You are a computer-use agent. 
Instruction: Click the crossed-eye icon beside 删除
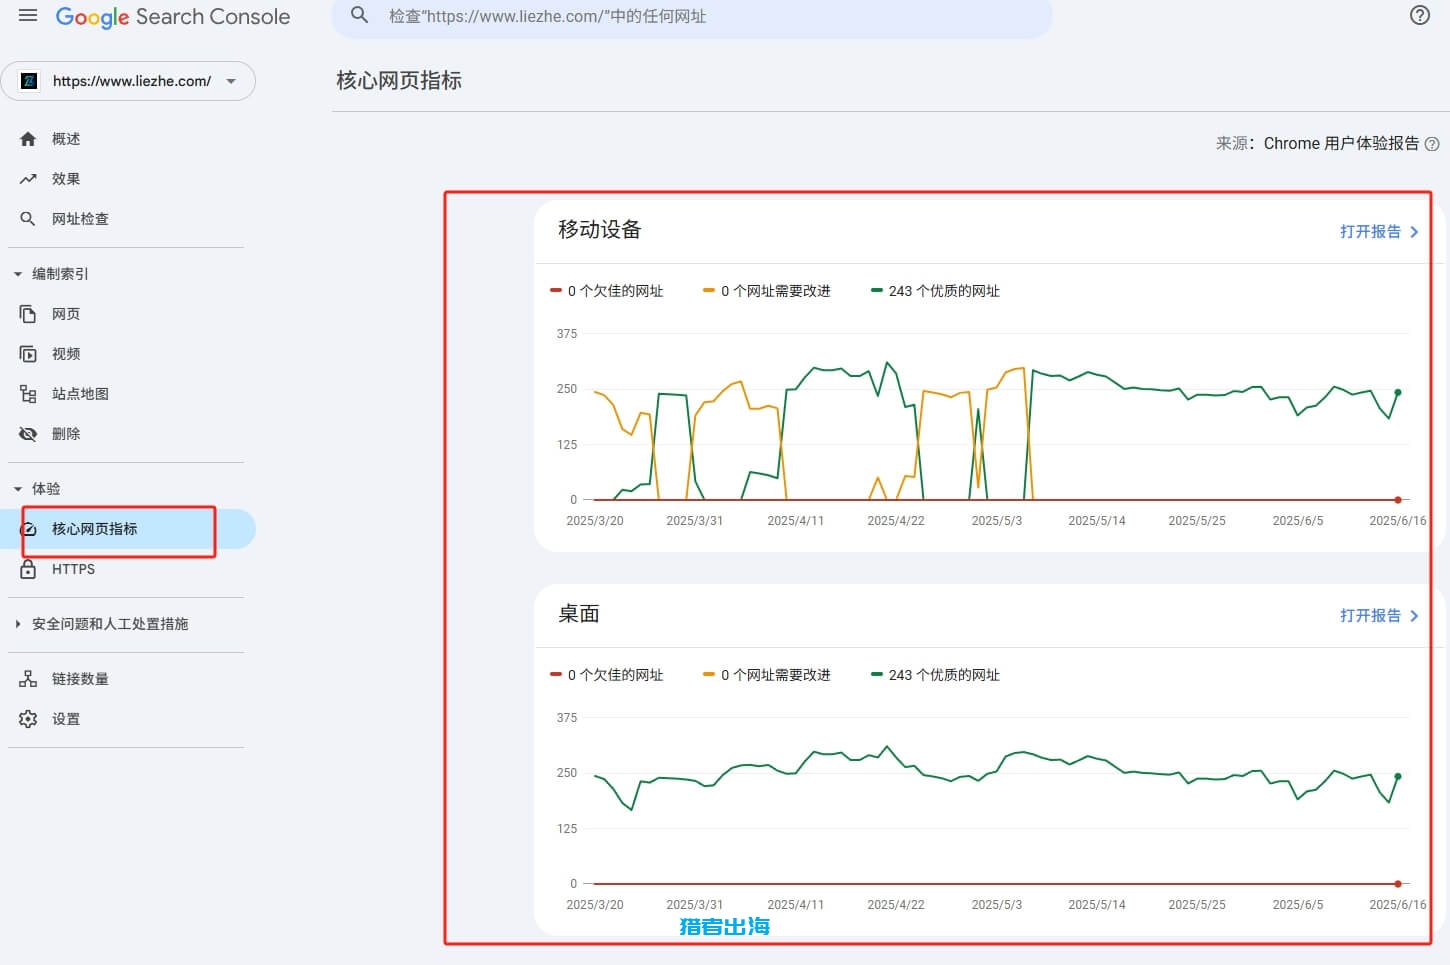pyautogui.click(x=28, y=434)
